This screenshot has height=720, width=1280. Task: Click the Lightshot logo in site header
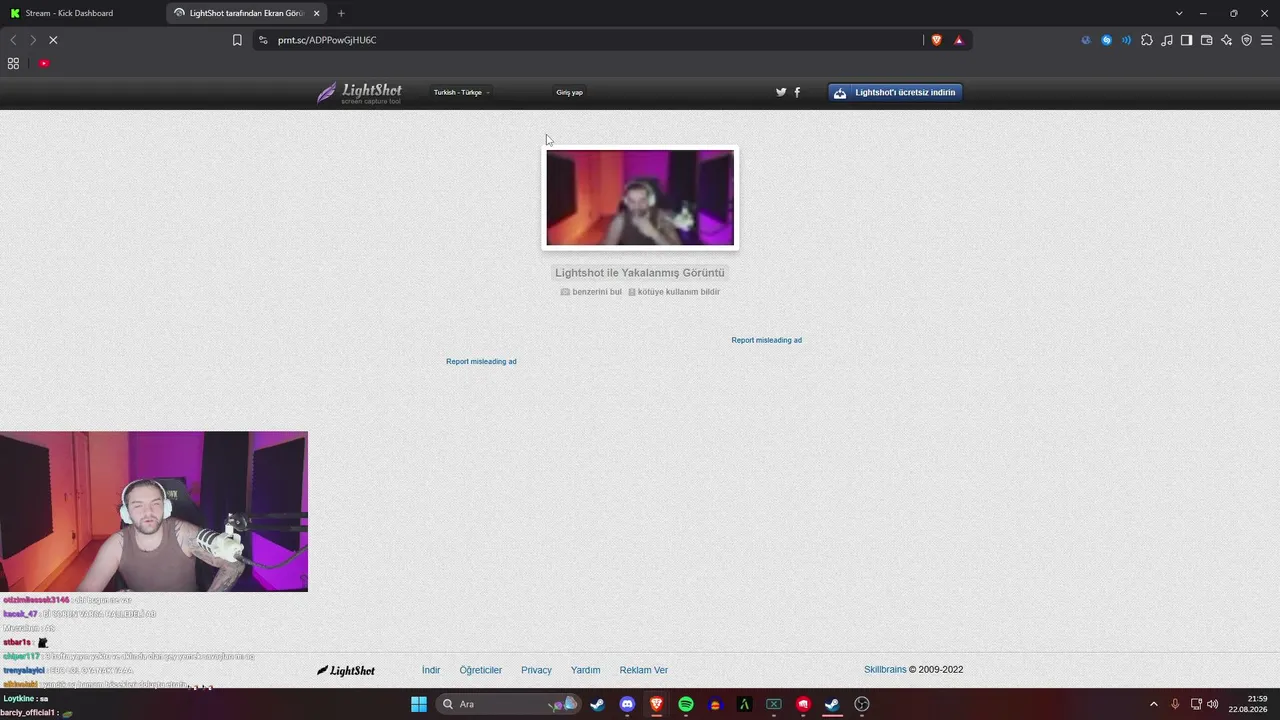(360, 93)
